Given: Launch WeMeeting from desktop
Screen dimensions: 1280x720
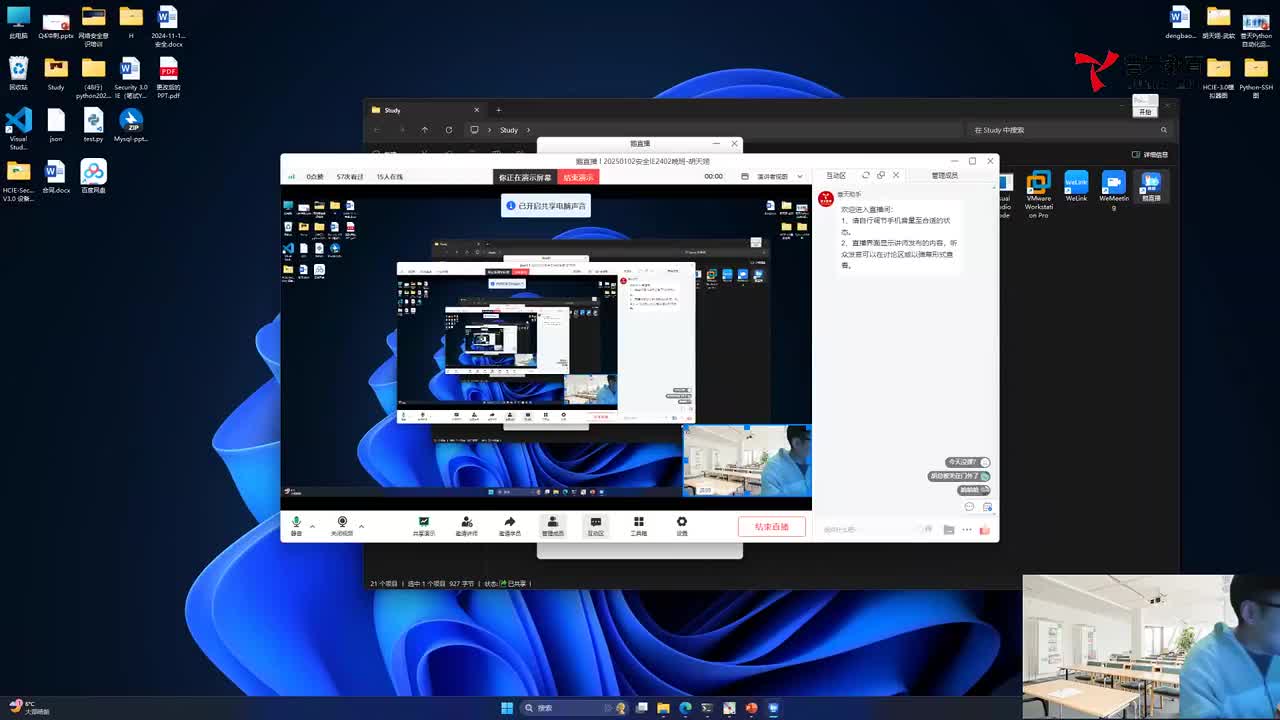Looking at the screenshot, I should [1113, 190].
